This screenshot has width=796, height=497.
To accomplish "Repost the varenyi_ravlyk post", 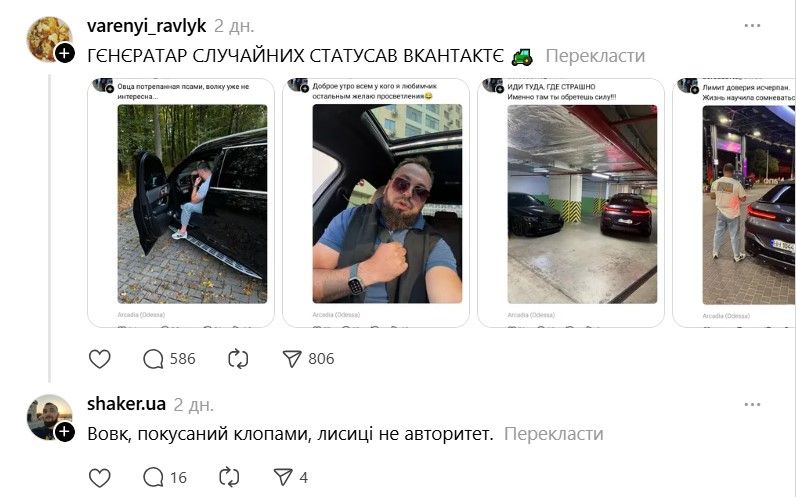I will pos(238,359).
